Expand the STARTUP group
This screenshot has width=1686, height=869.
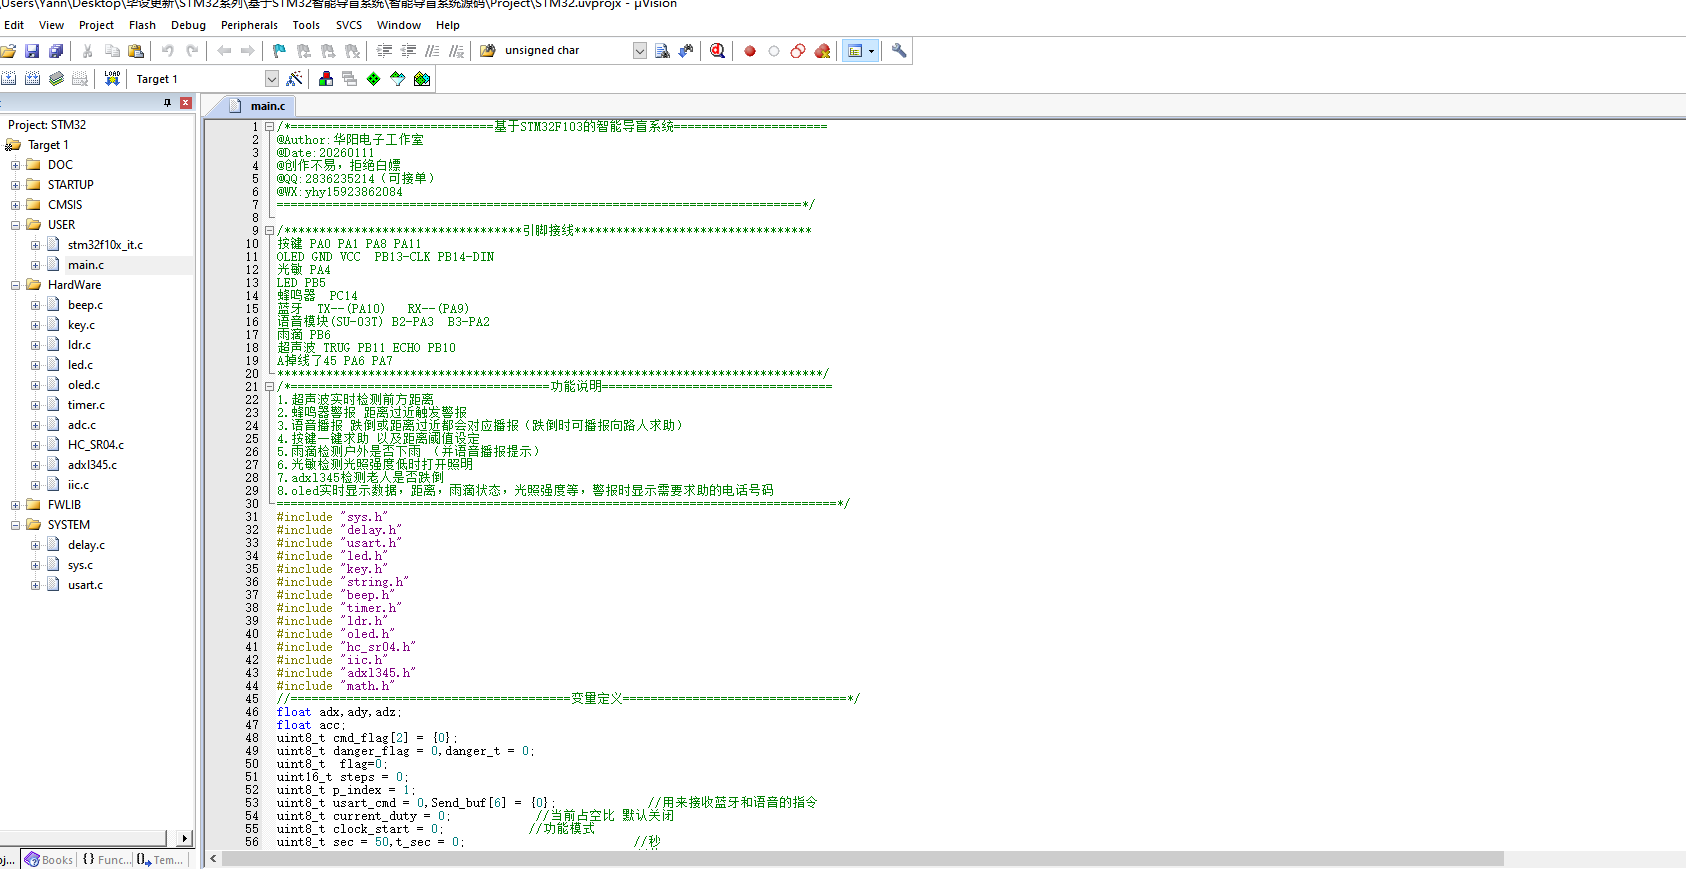pyautogui.click(x=15, y=185)
